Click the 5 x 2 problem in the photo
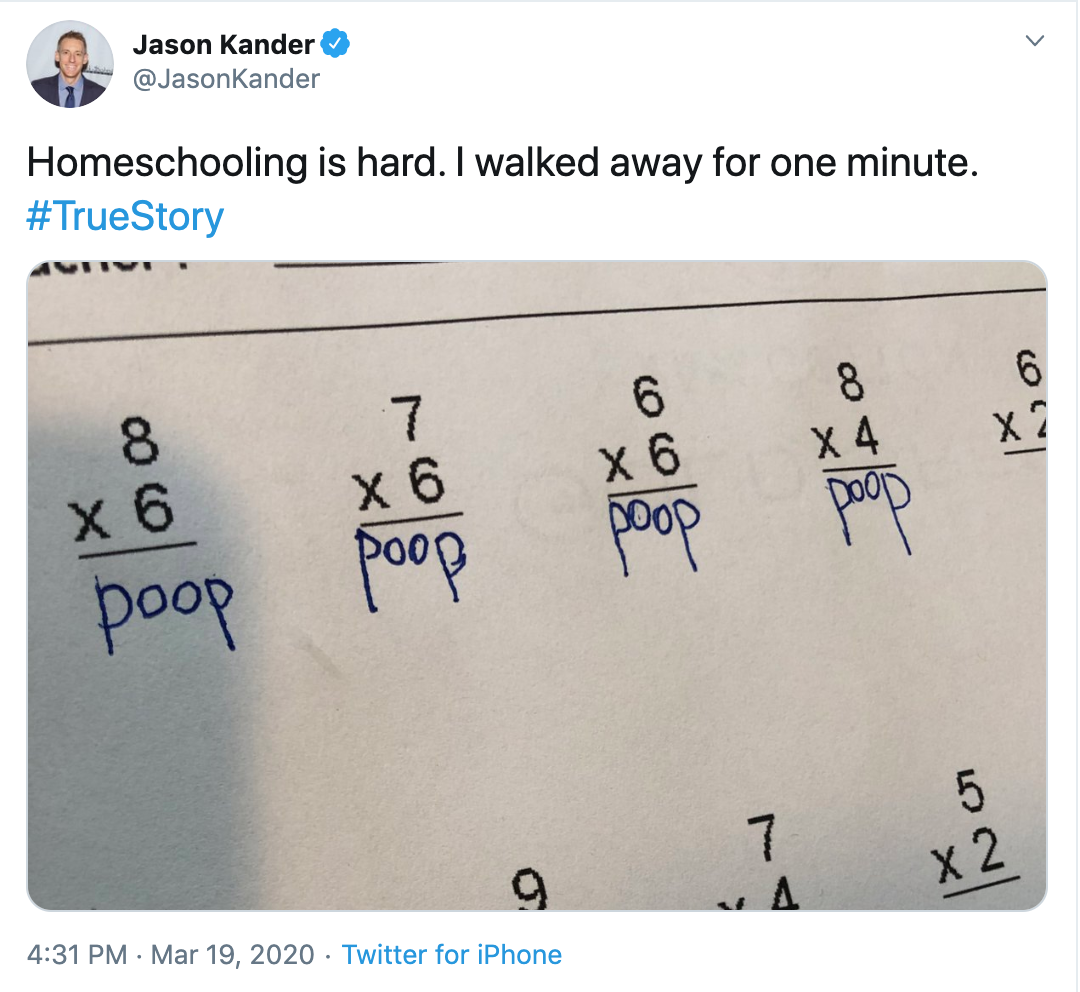 (973, 834)
